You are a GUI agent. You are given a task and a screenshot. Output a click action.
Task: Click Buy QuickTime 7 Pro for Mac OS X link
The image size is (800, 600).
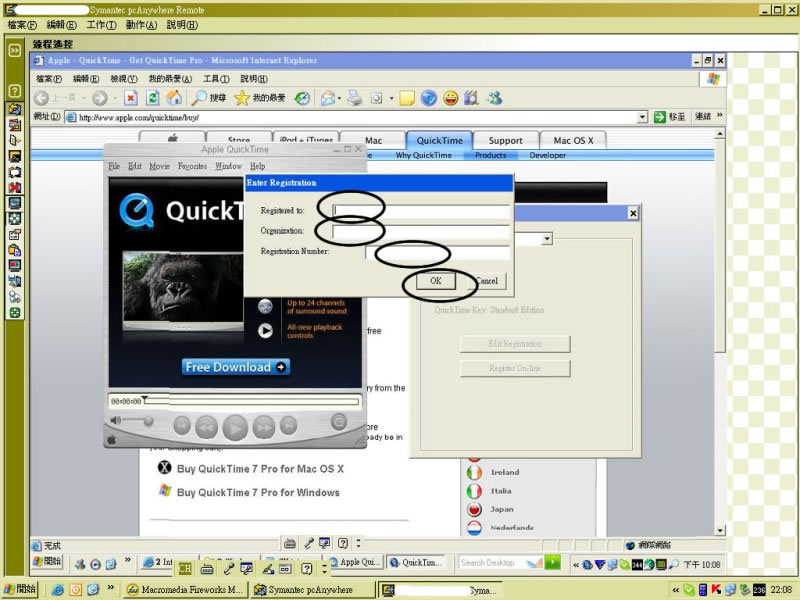coord(260,469)
